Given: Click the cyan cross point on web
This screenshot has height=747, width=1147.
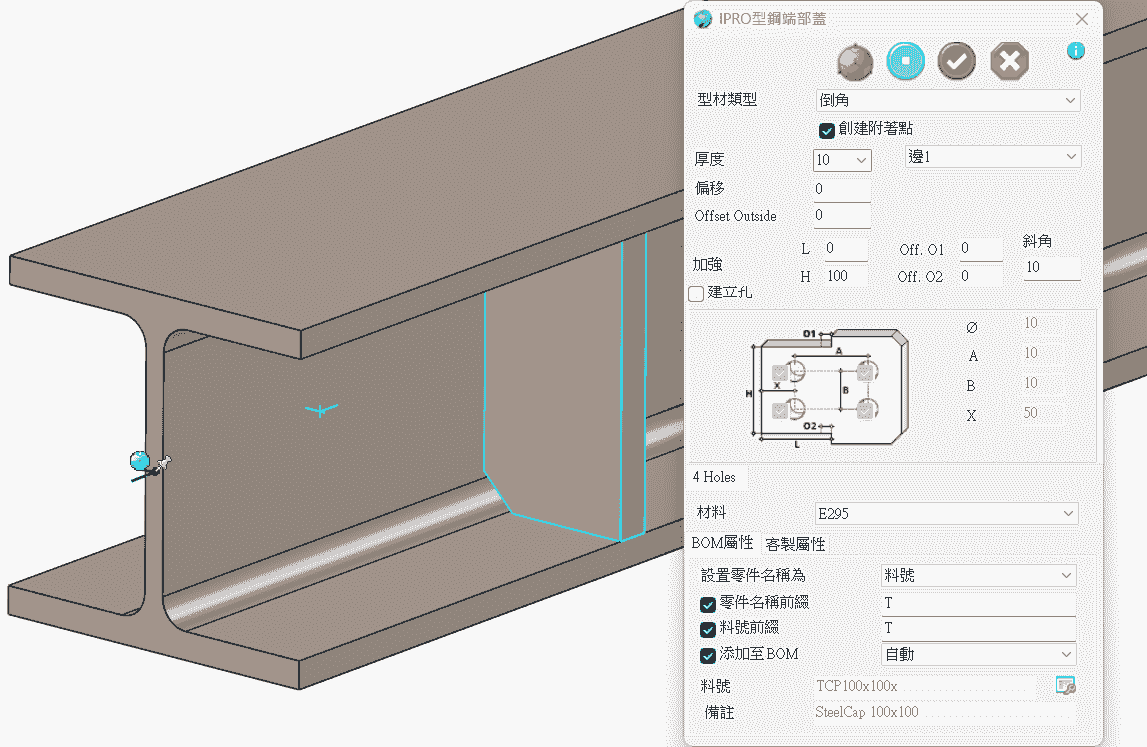Looking at the screenshot, I should 320,410.
